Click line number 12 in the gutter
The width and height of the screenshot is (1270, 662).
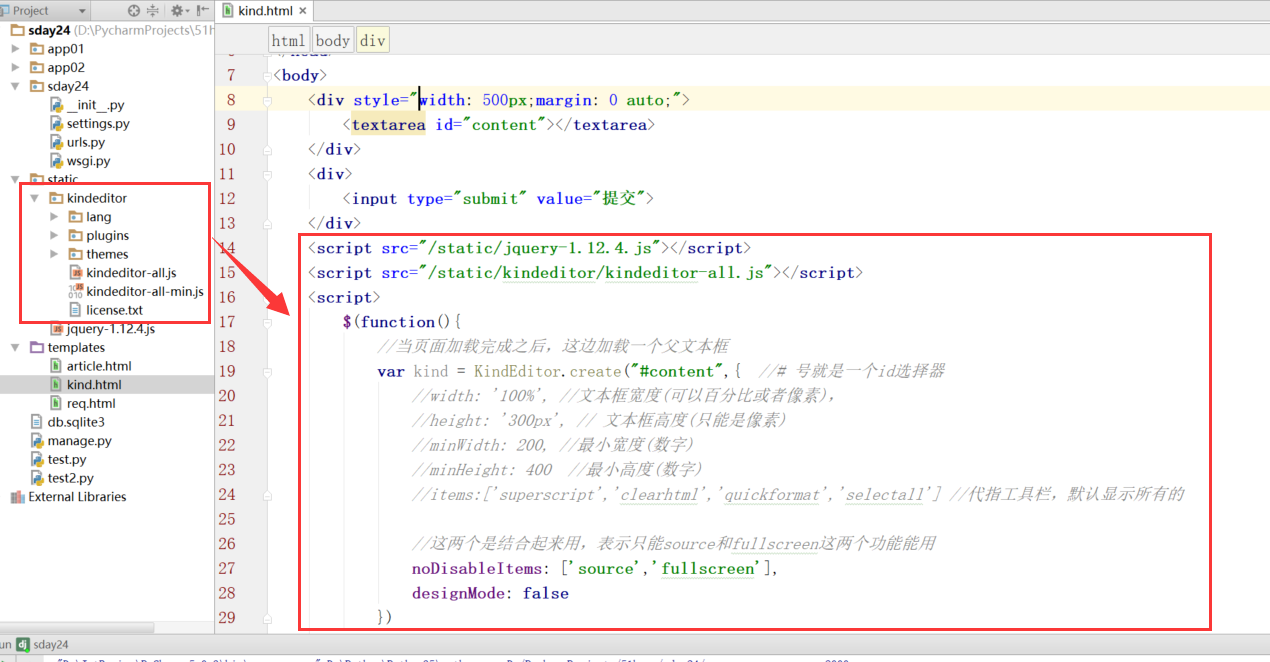click(226, 198)
